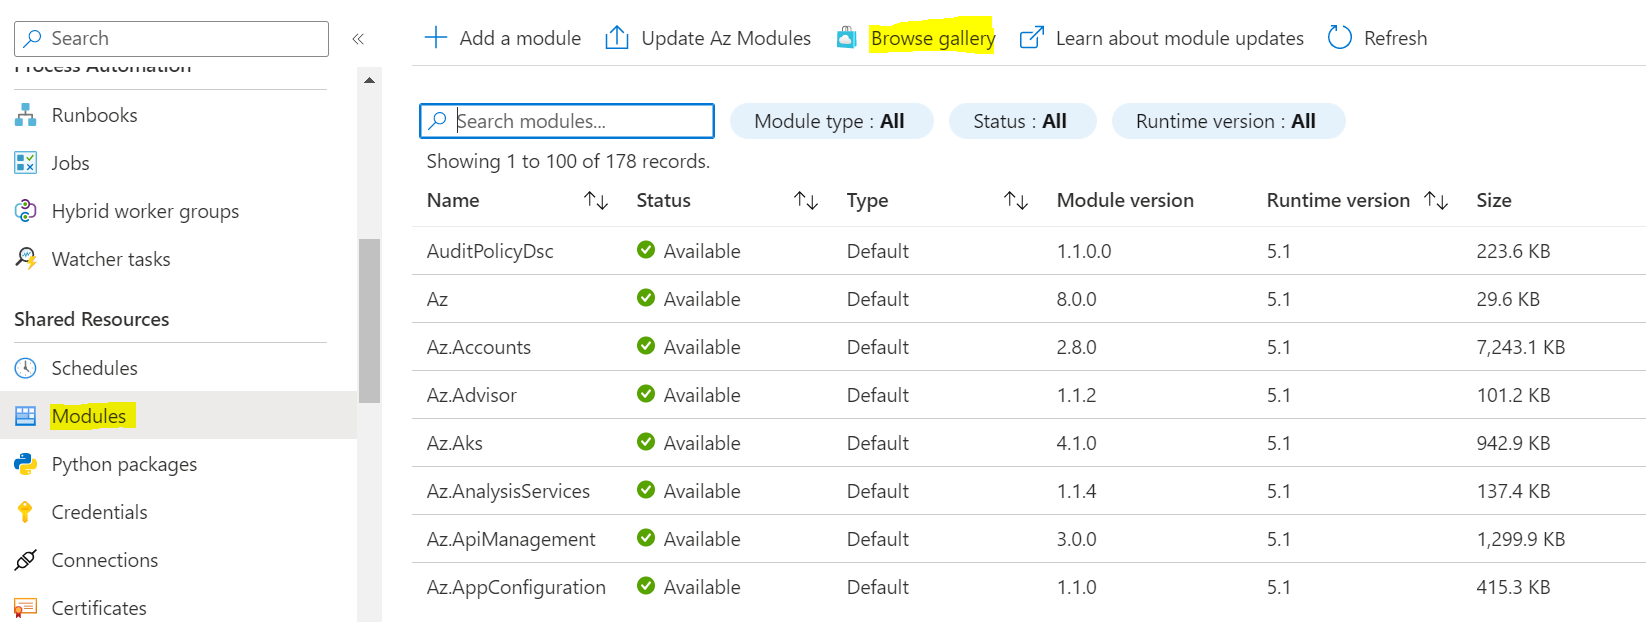Open the Jobs sidebar icon
Image resolution: width=1646 pixels, height=622 pixels.
(x=26, y=163)
